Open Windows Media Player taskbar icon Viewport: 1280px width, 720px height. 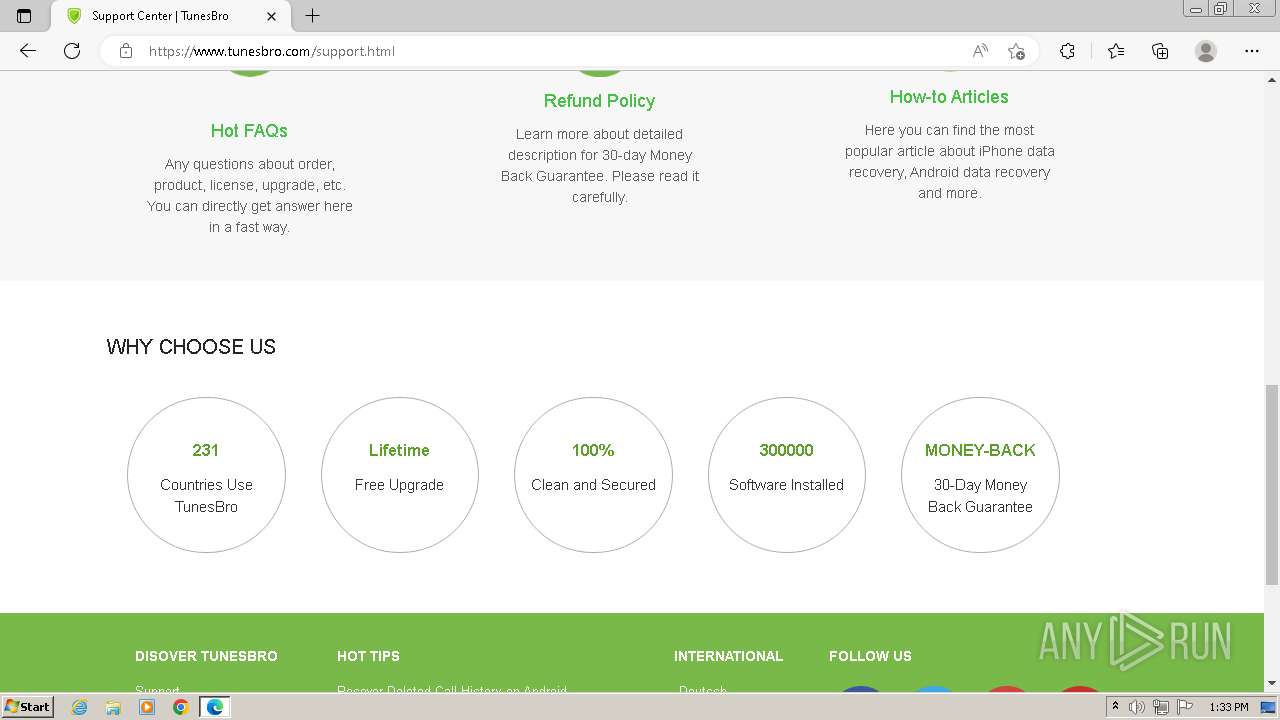pyautogui.click(x=147, y=707)
